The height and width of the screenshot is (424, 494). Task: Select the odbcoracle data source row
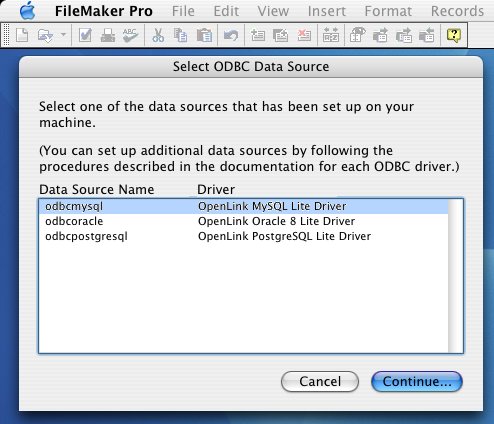click(244, 221)
